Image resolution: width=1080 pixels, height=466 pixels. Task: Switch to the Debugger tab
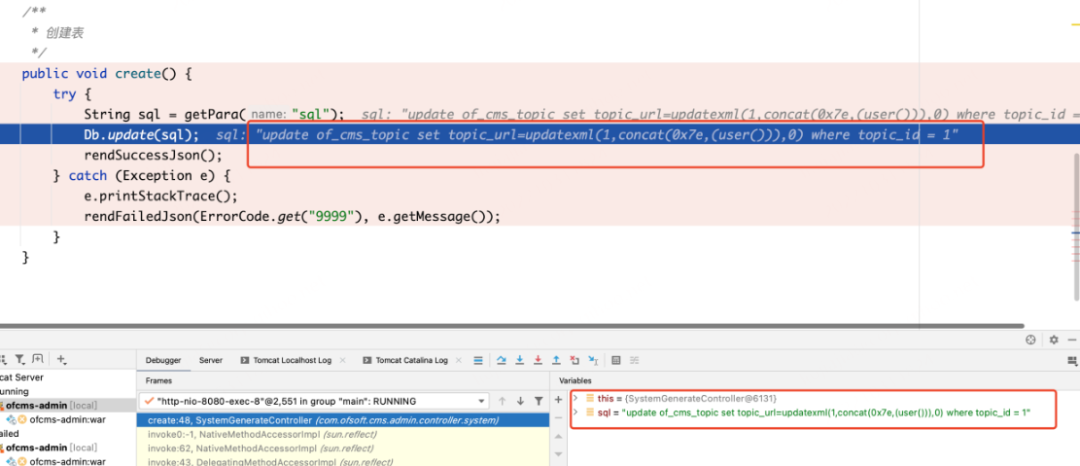point(163,360)
